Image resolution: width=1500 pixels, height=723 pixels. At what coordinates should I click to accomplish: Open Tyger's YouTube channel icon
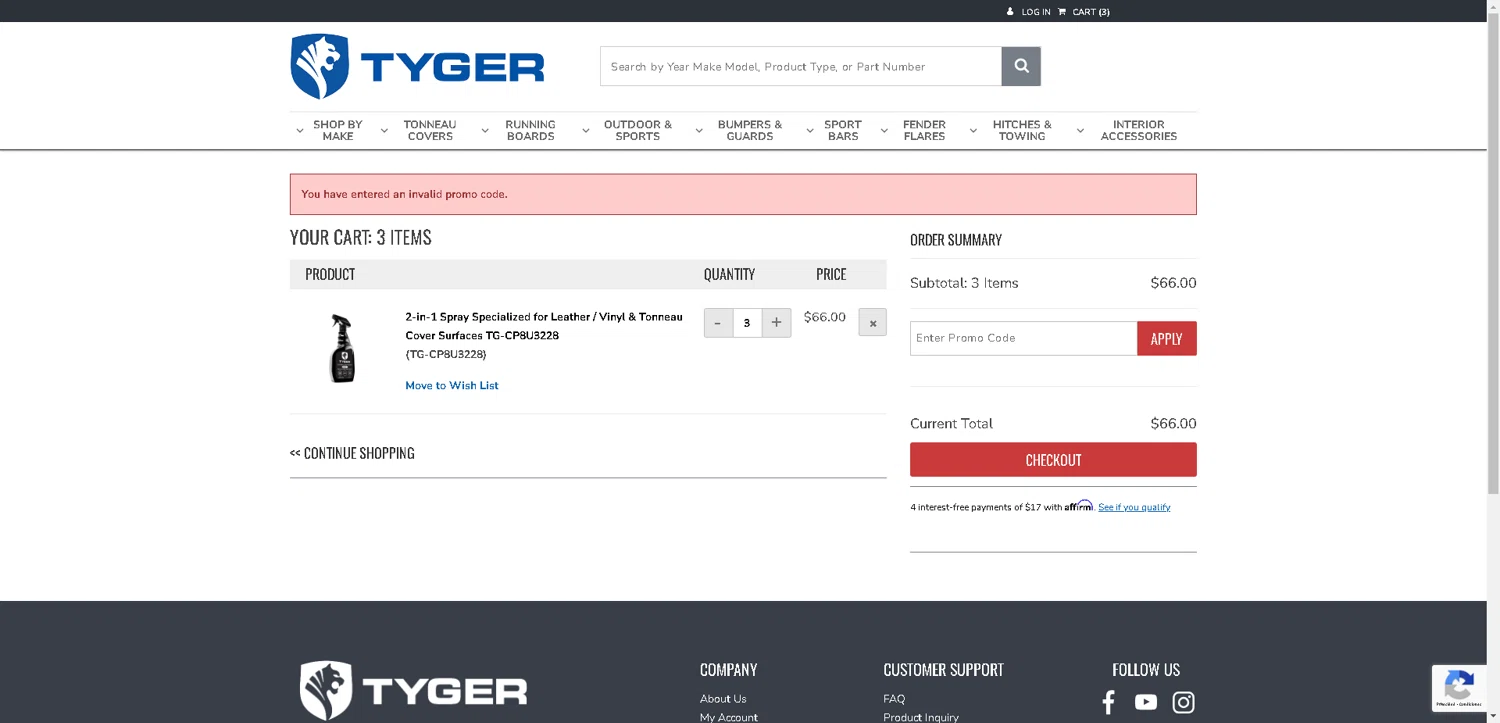(x=1146, y=702)
